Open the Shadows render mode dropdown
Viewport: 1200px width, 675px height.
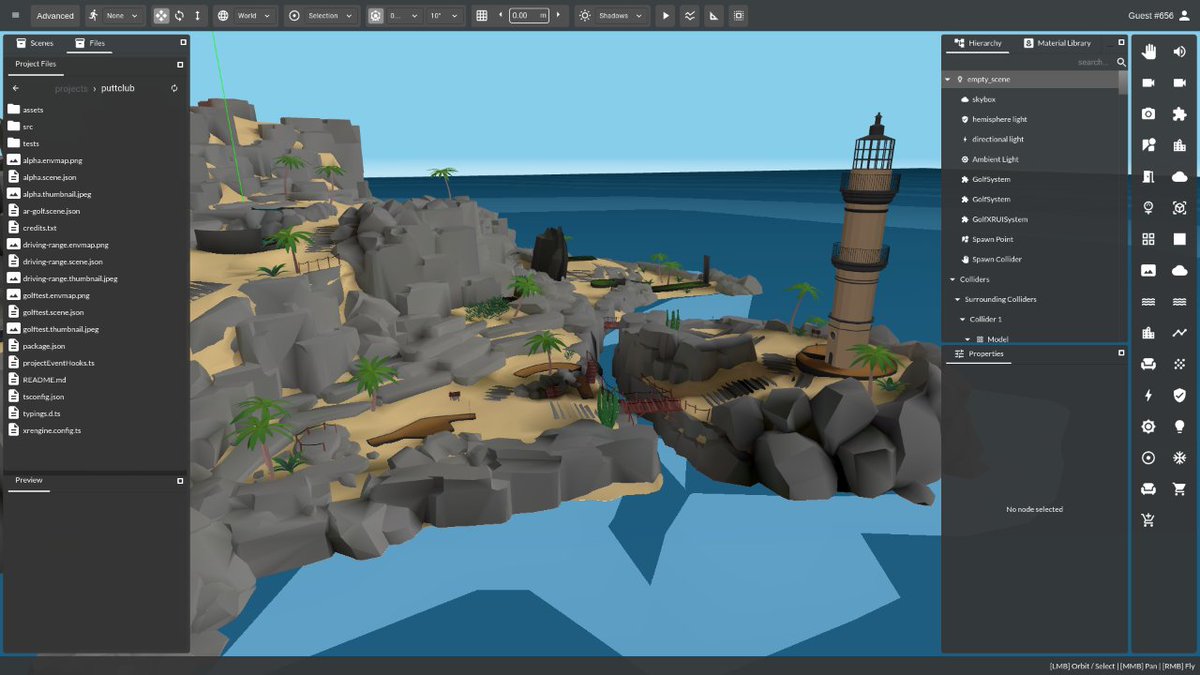[612, 16]
